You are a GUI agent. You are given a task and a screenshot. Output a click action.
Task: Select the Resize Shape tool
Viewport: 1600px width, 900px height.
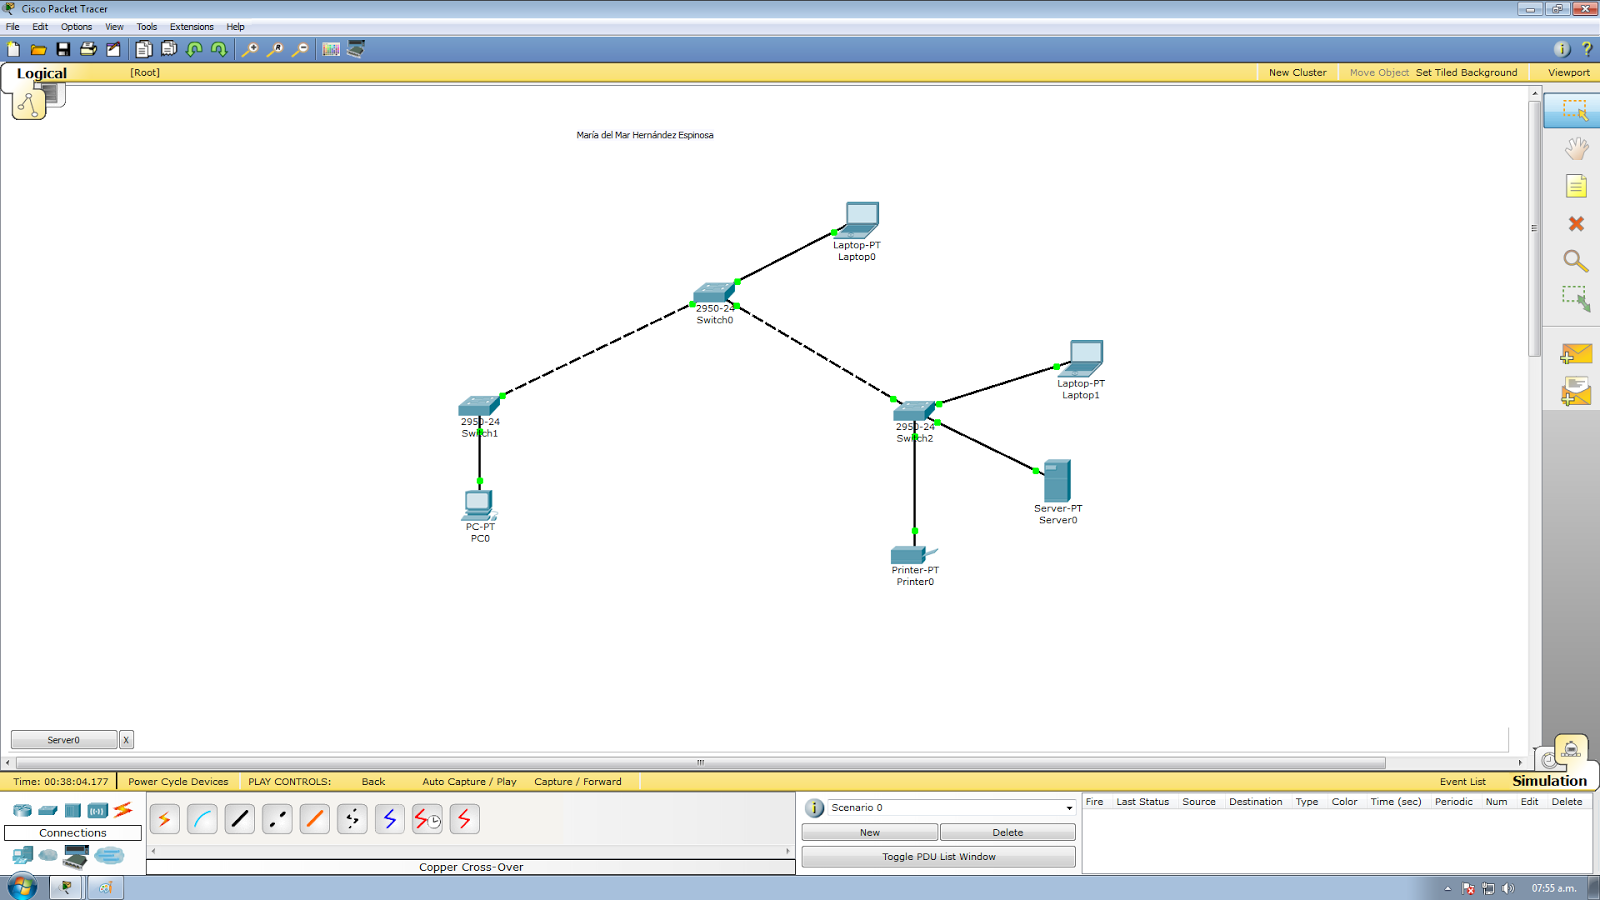tap(1577, 298)
